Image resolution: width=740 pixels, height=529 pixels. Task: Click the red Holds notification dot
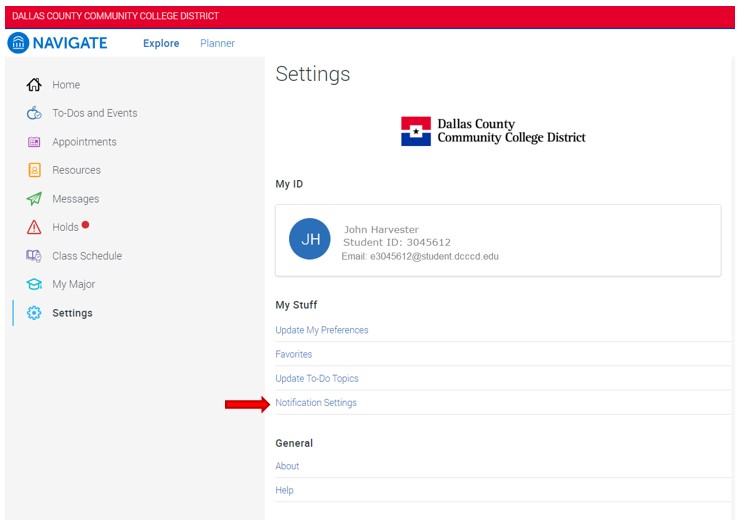click(85, 225)
